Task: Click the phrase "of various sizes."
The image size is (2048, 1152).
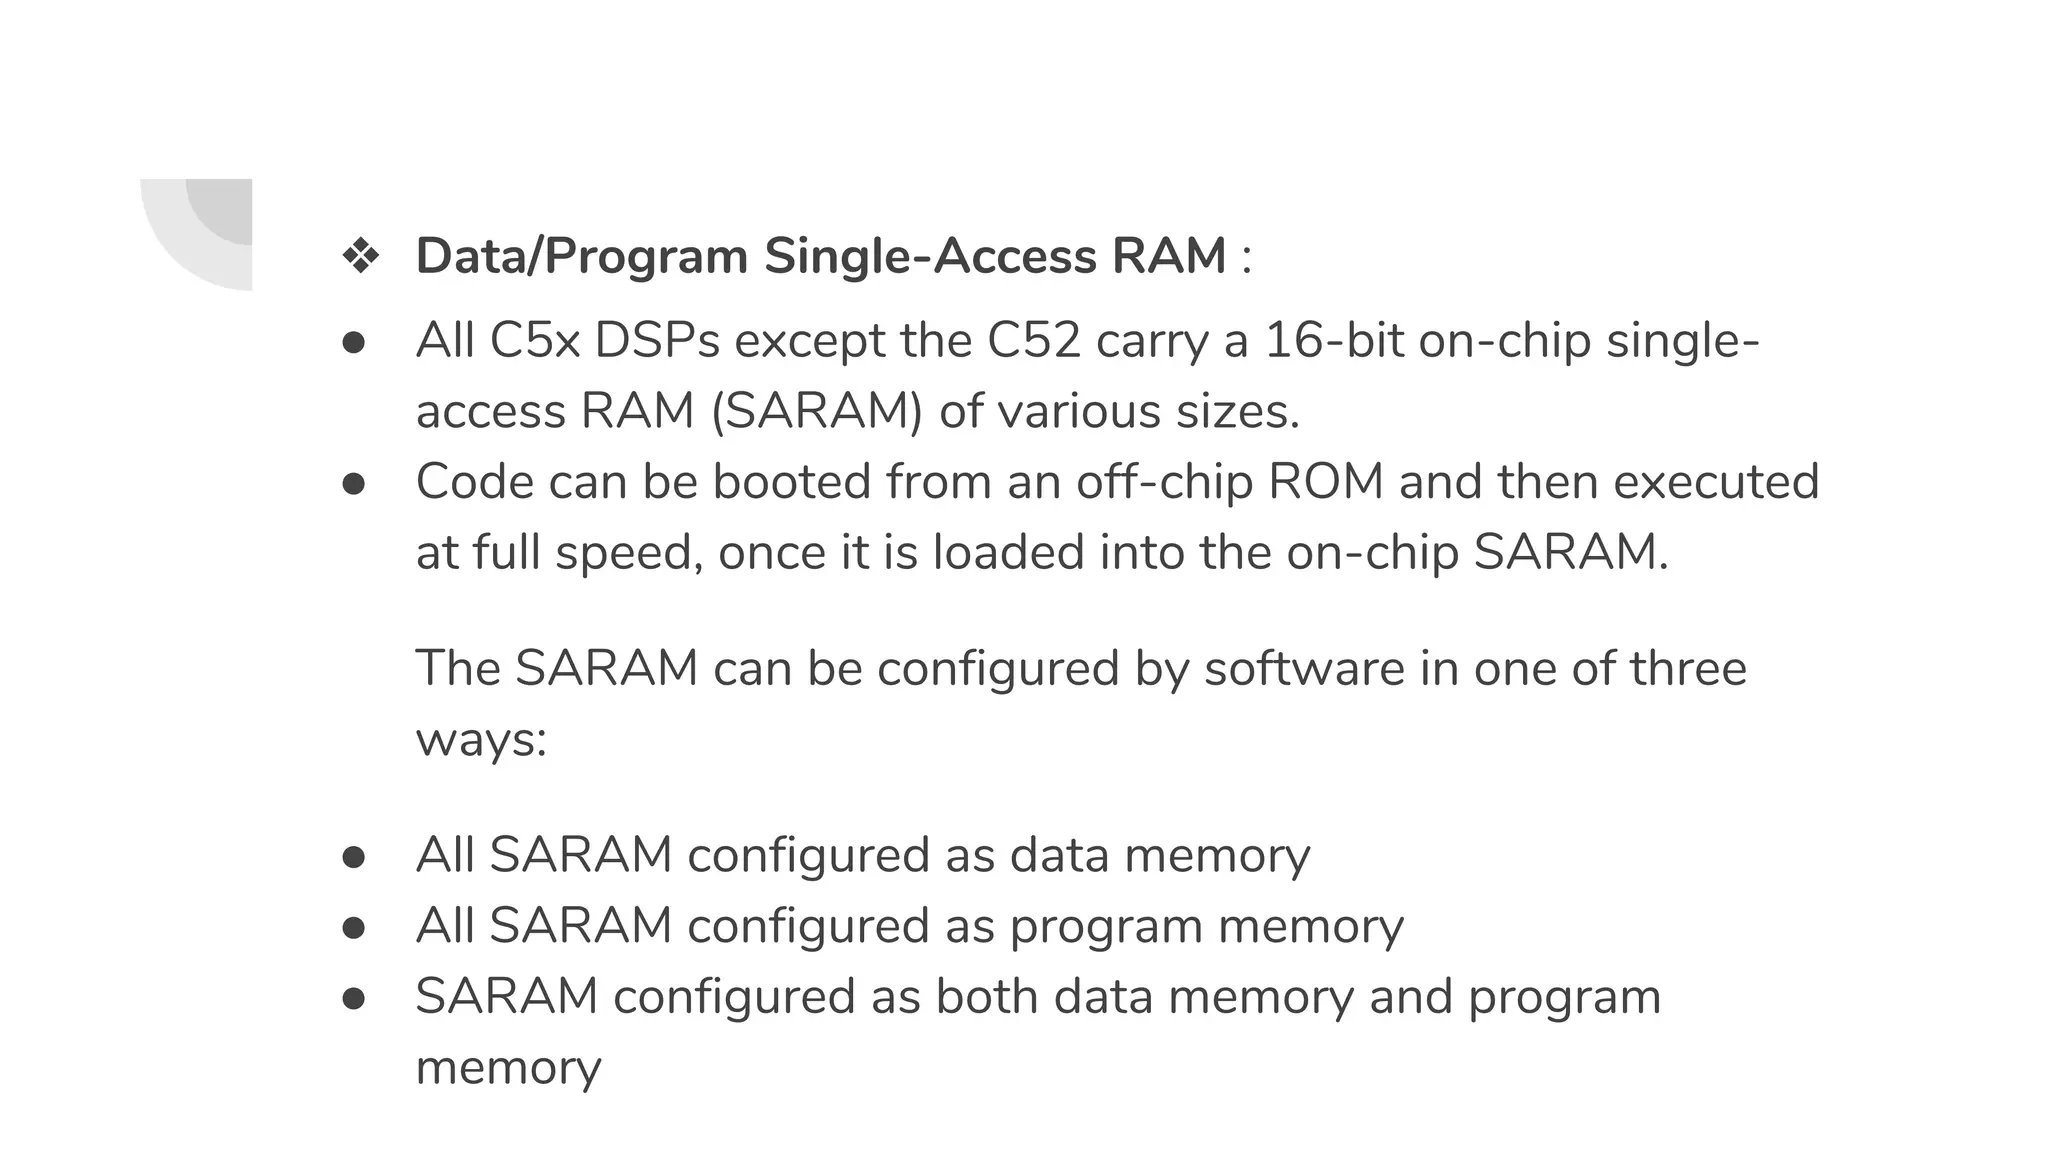Action: pyautogui.click(x=1119, y=412)
